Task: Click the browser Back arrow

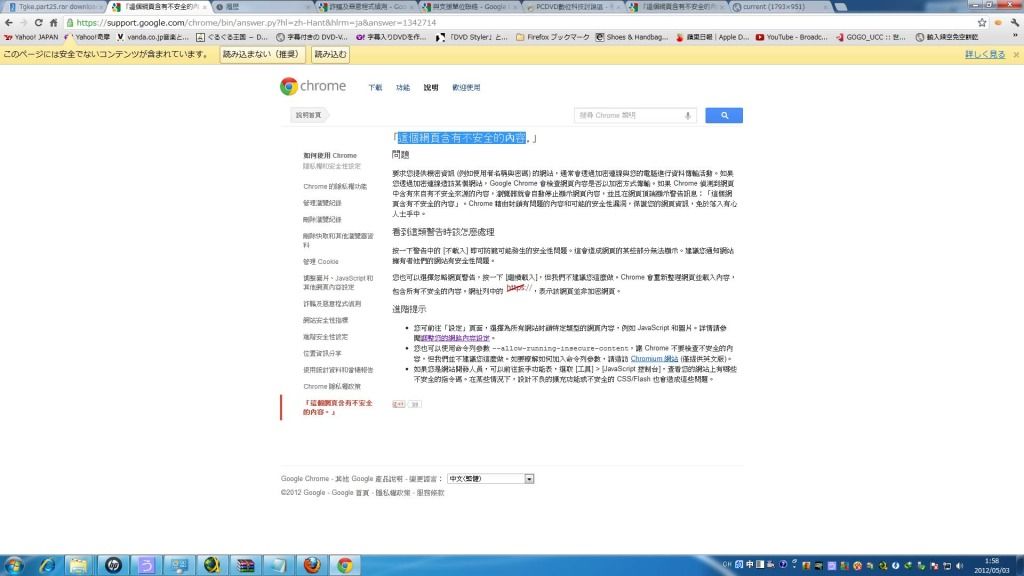Action: tap(8, 23)
